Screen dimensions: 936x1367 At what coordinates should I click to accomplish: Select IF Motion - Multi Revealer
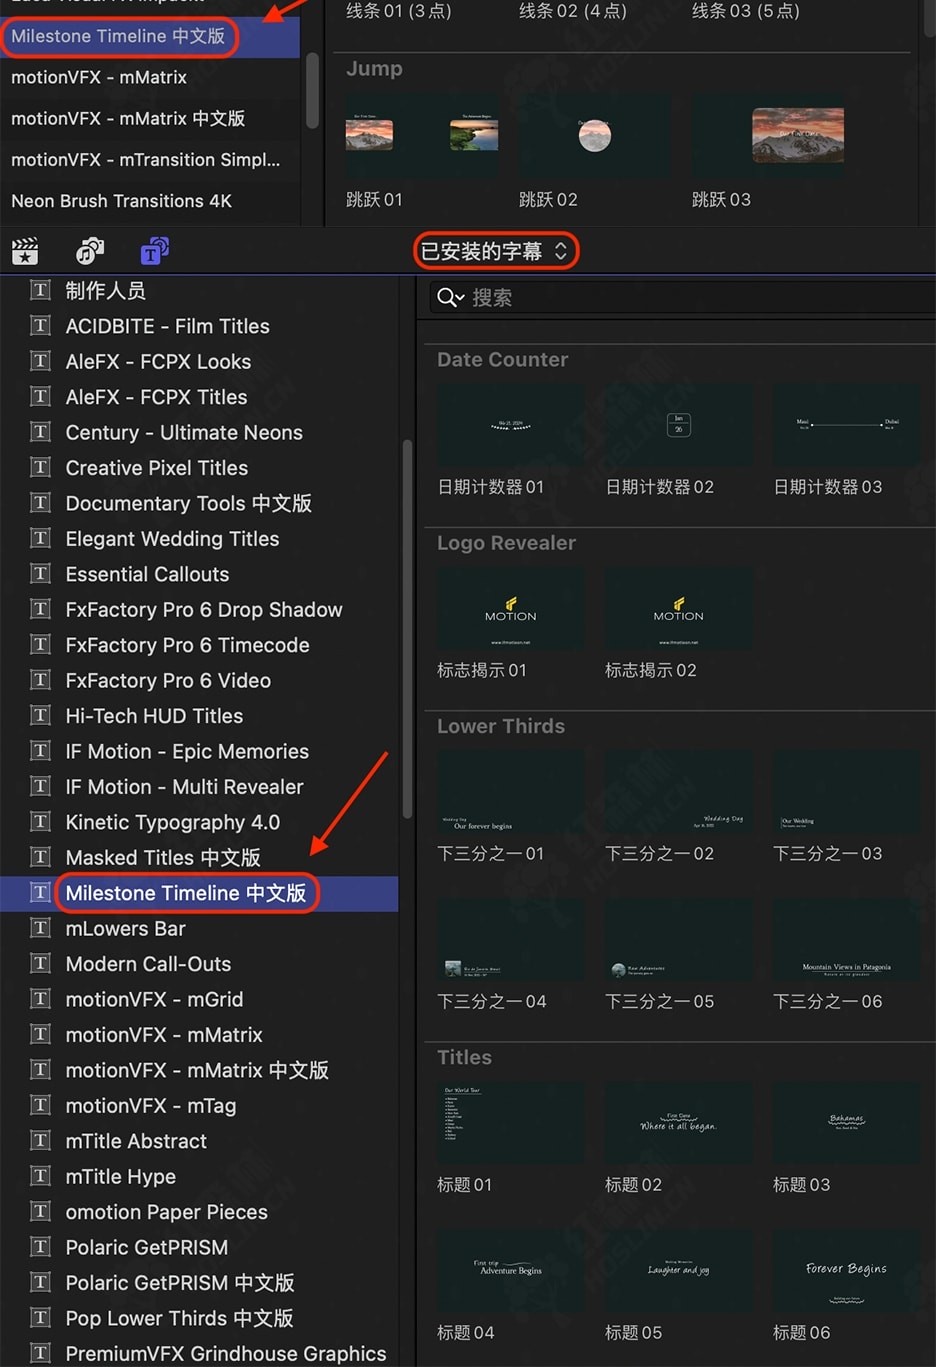point(199,787)
